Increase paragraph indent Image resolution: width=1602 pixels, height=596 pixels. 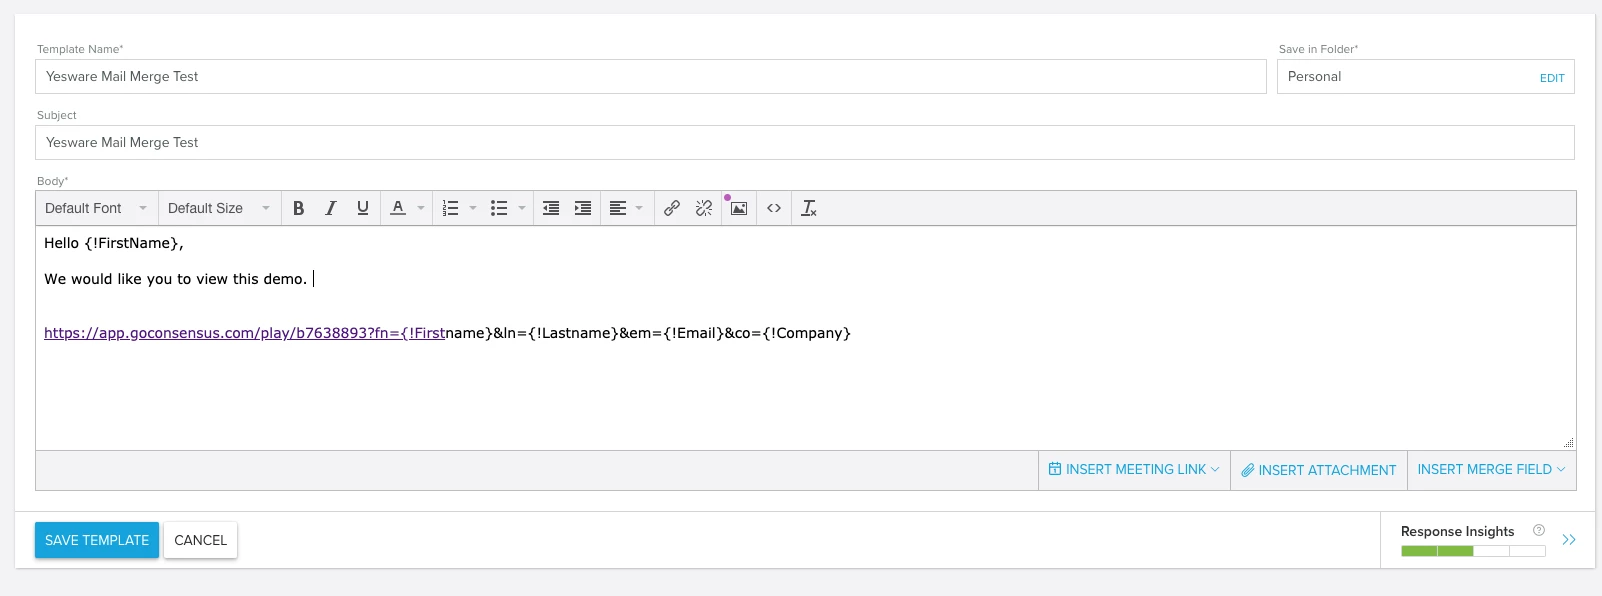(x=583, y=208)
